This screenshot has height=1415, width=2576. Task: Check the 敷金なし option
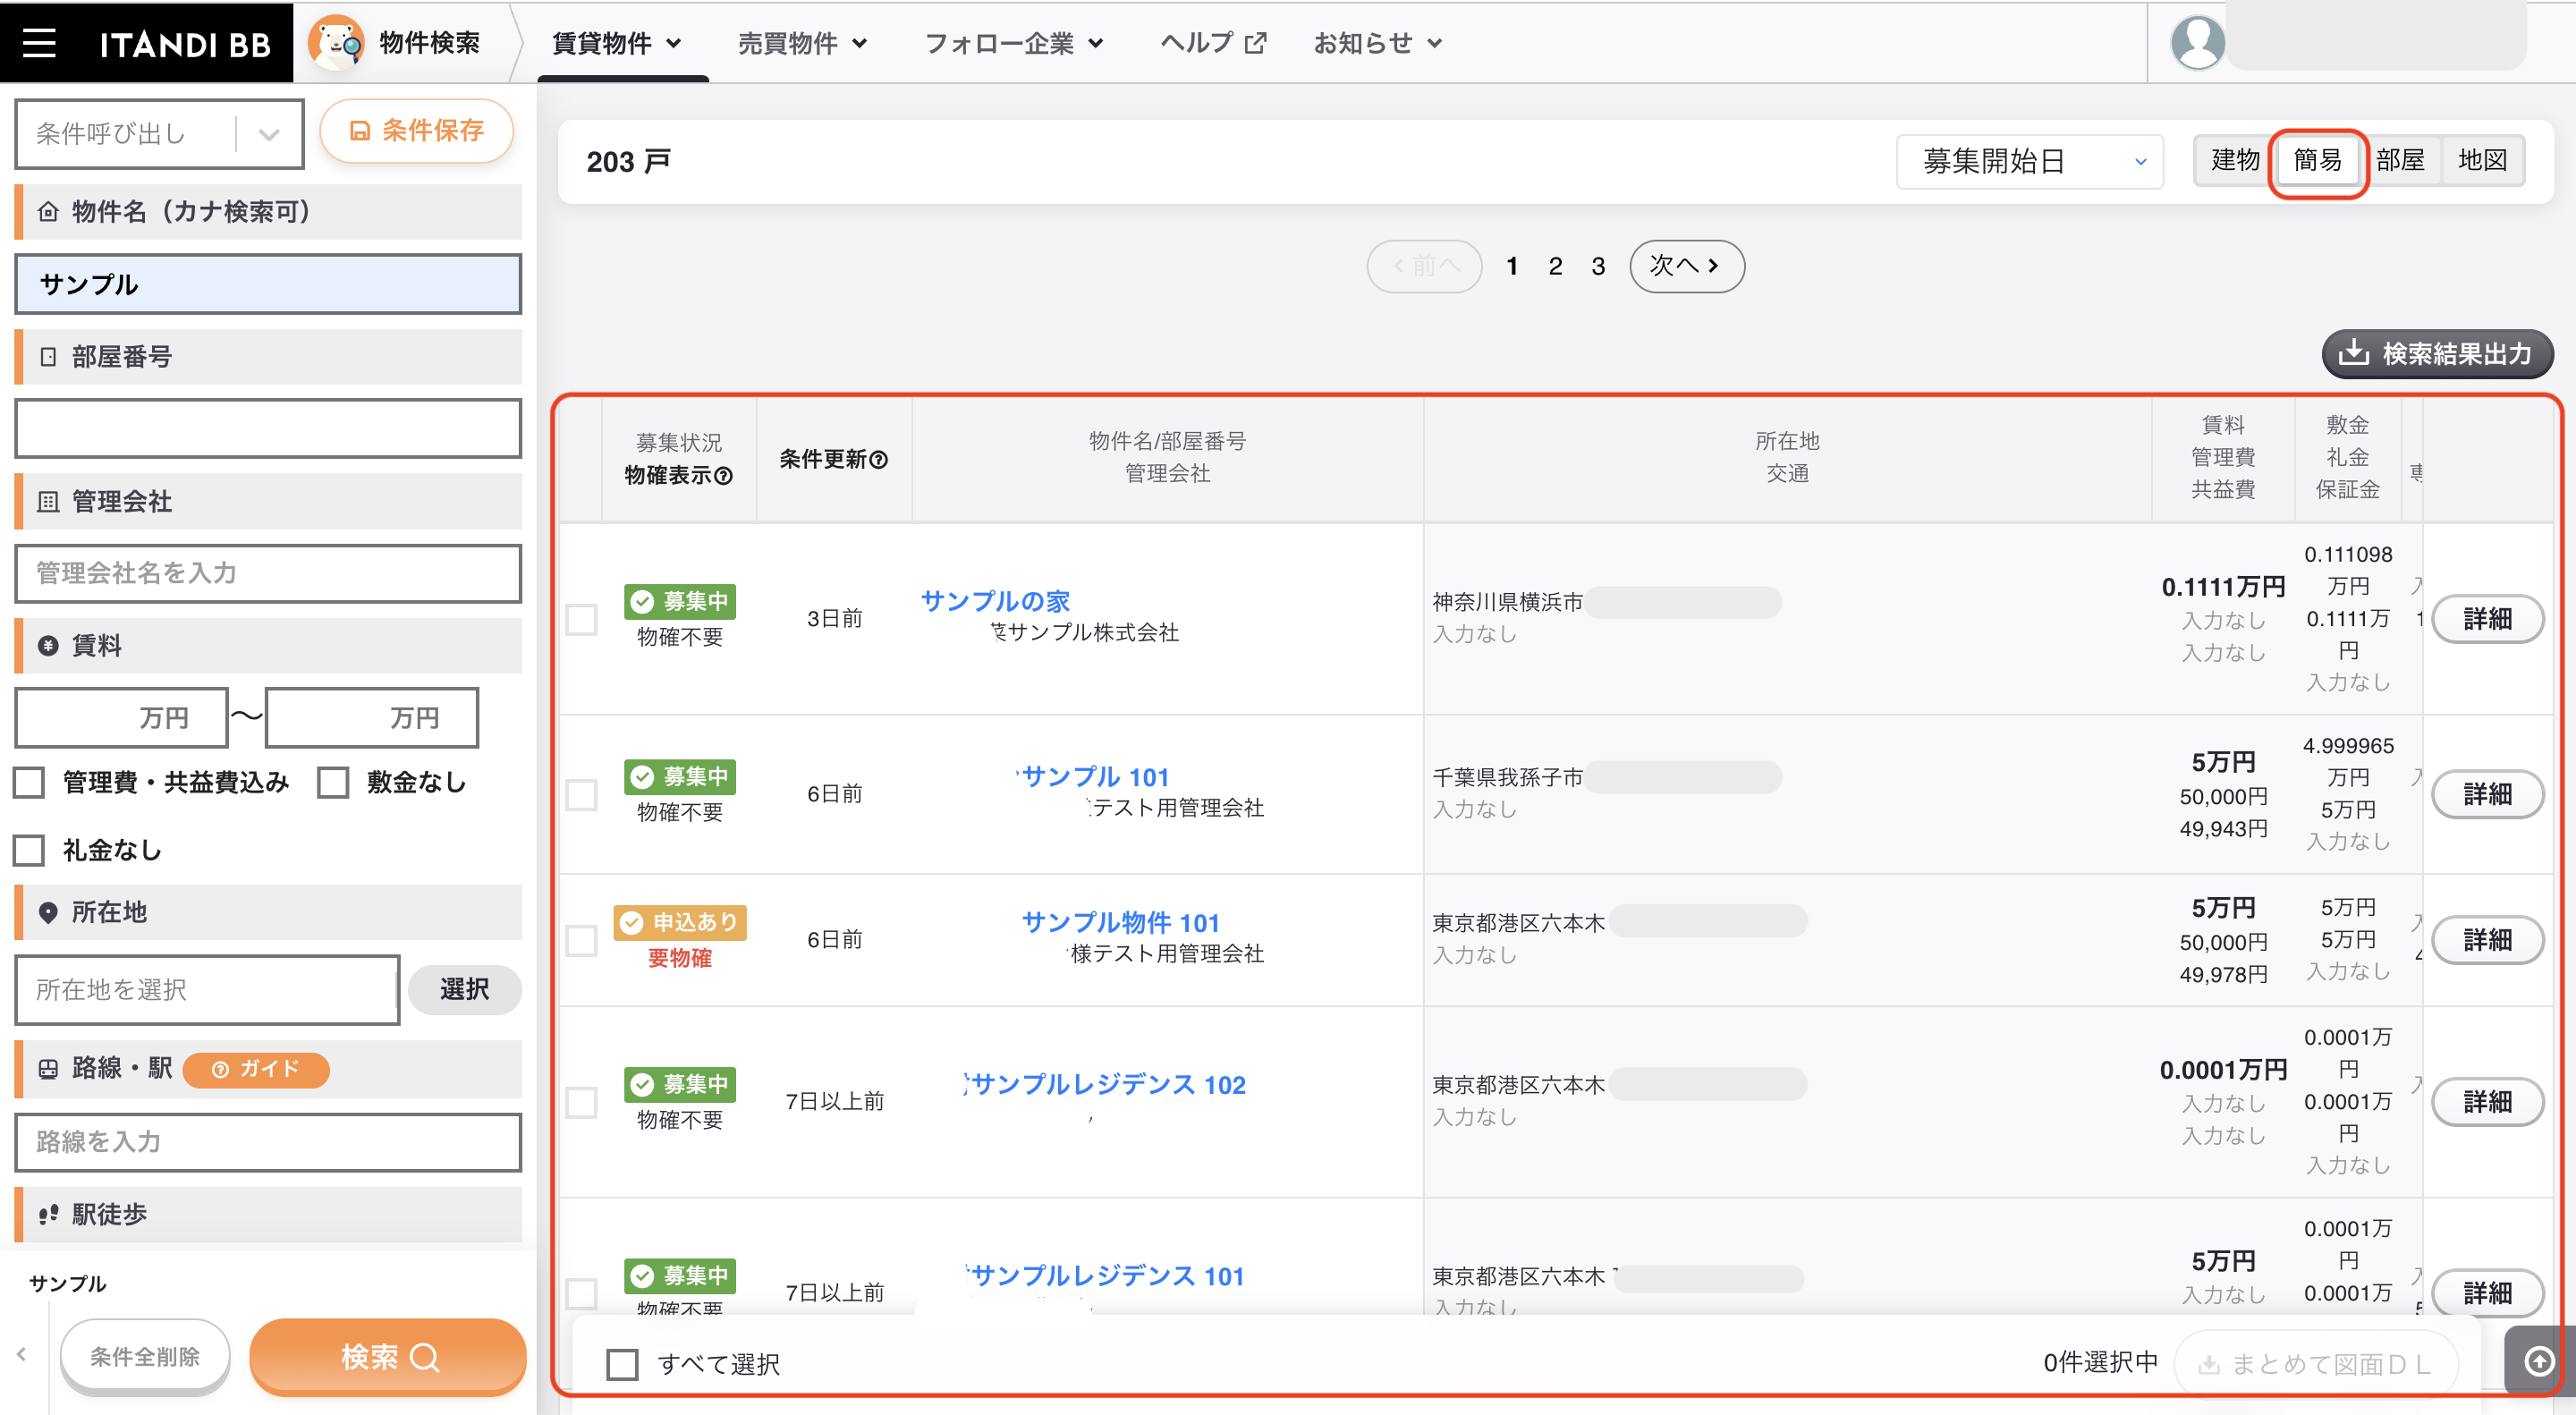click(333, 782)
